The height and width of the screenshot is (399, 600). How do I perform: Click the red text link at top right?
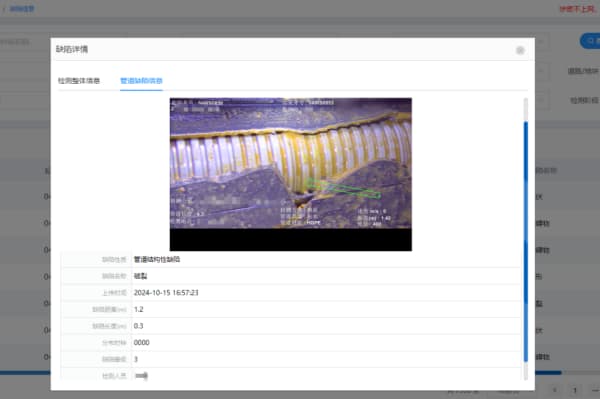pos(577,9)
